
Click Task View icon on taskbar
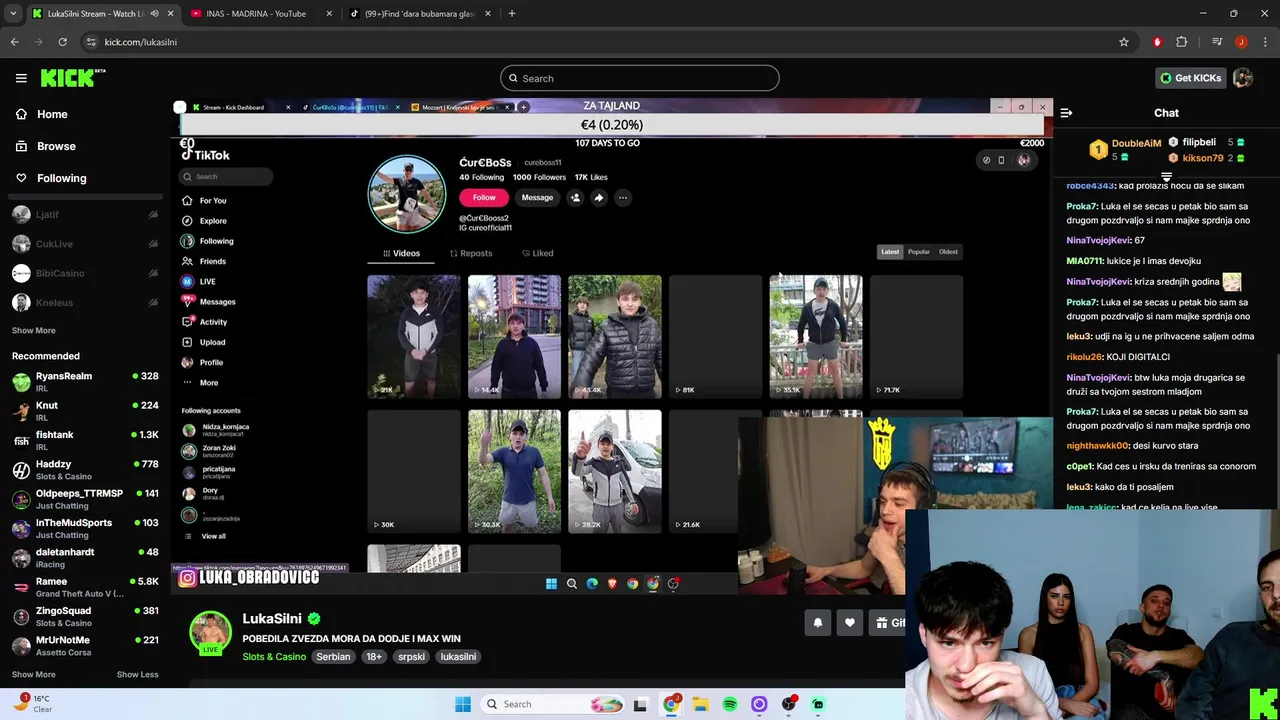640,704
